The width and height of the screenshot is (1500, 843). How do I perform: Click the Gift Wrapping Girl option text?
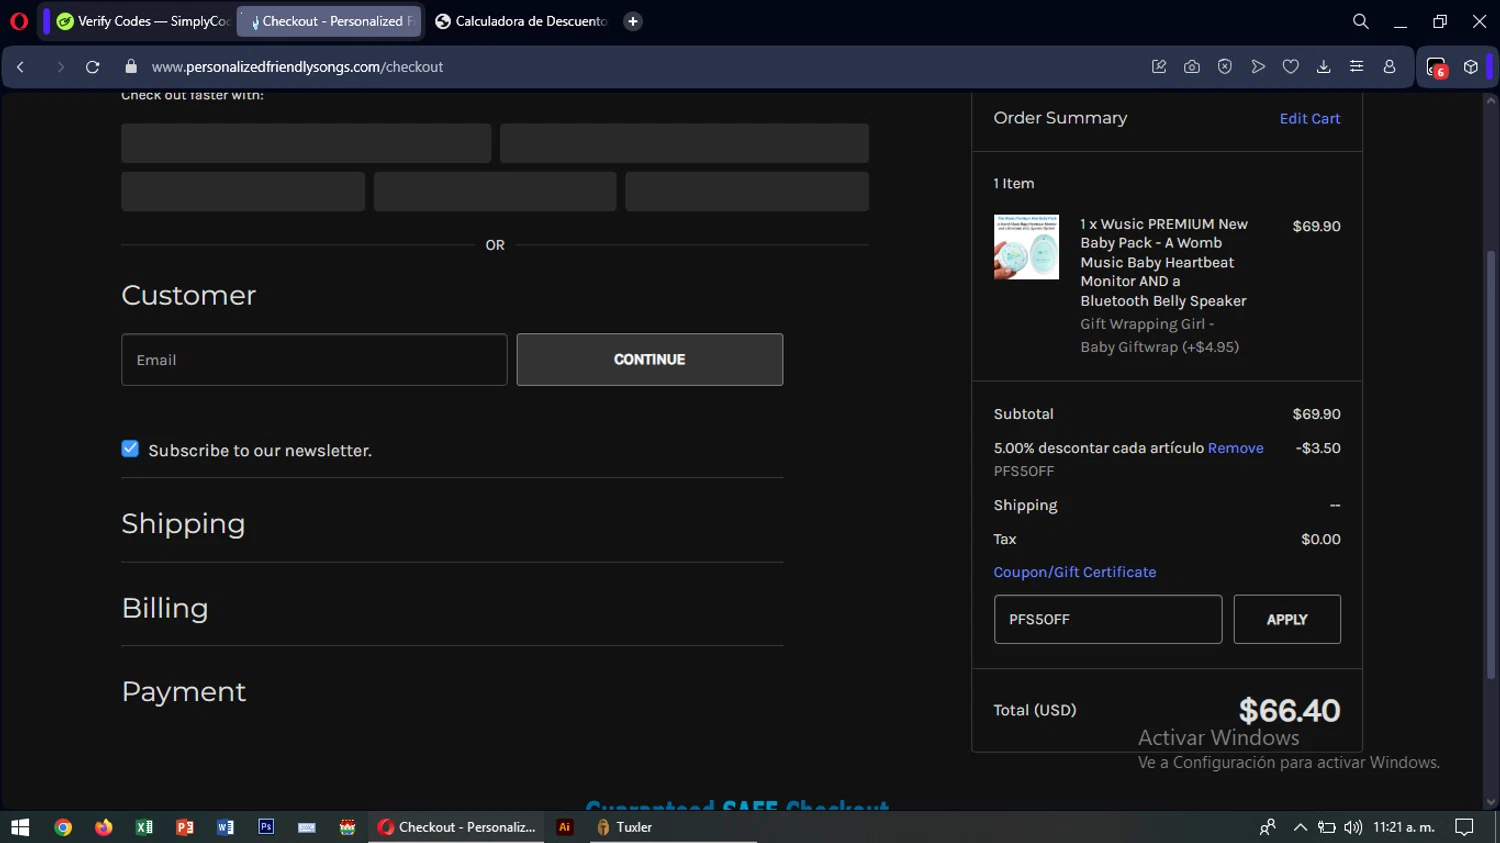pyautogui.click(x=1160, y=335)
